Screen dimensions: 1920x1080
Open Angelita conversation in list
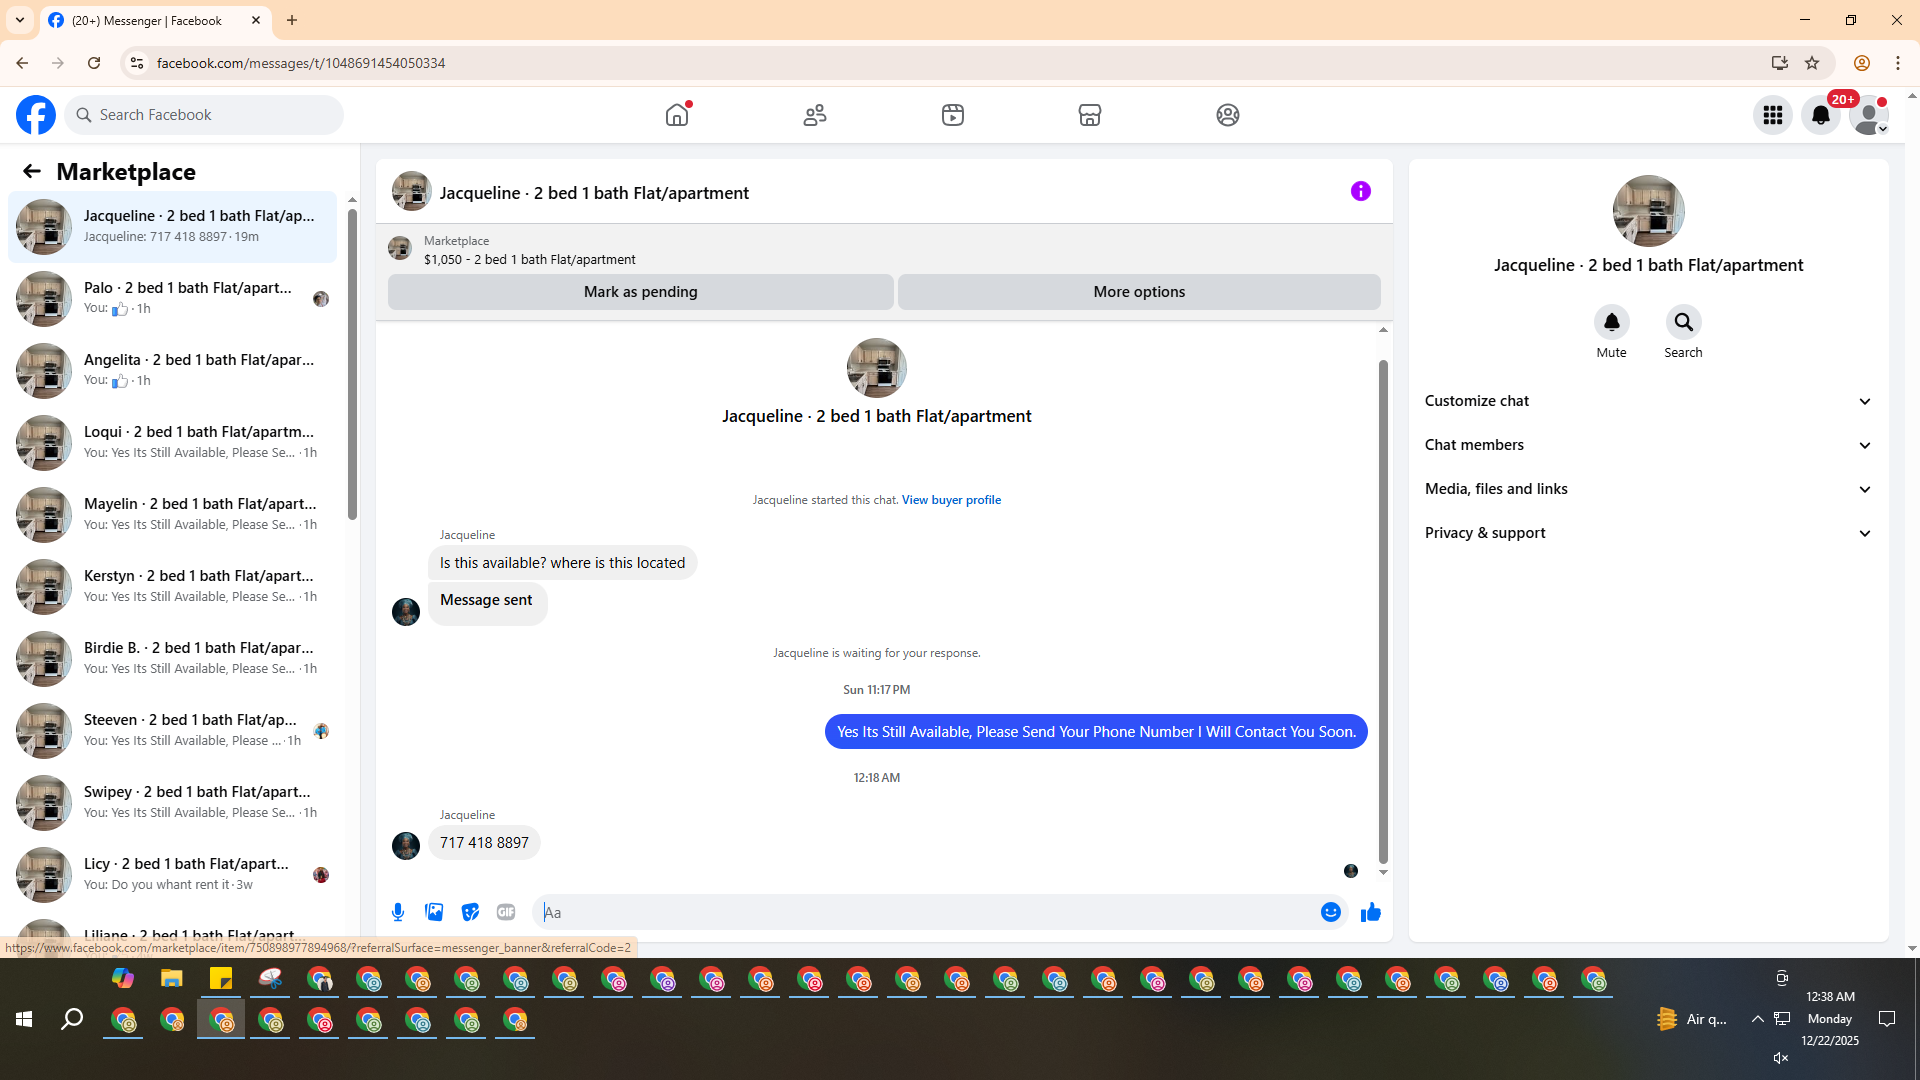[172, 371]
